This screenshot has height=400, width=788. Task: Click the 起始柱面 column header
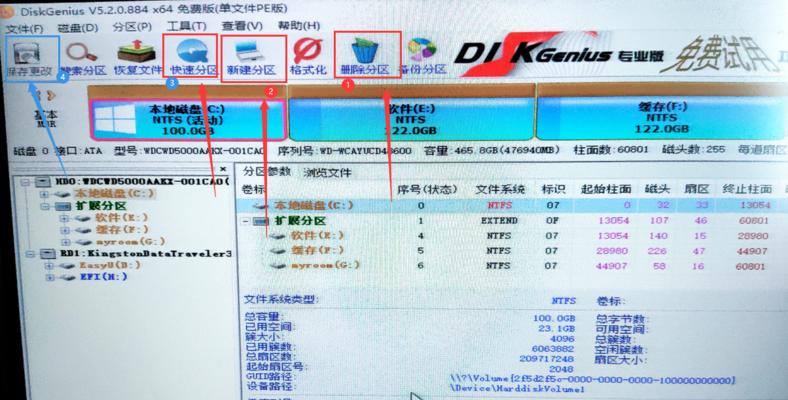click(606, 189)
